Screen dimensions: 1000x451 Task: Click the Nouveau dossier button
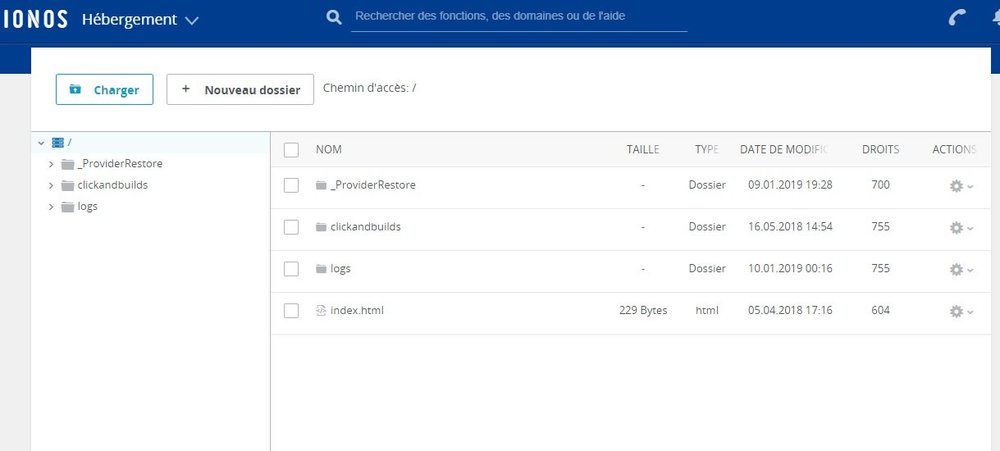pyautogui.click(x=240, y=89)
